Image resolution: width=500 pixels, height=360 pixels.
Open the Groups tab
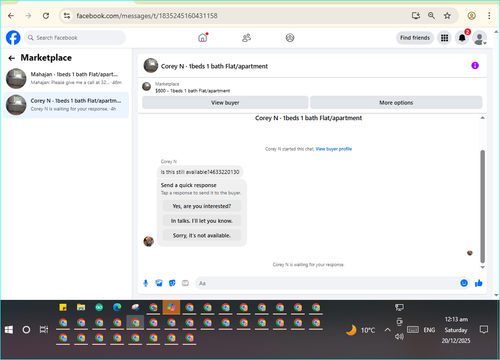pos(290,38)
